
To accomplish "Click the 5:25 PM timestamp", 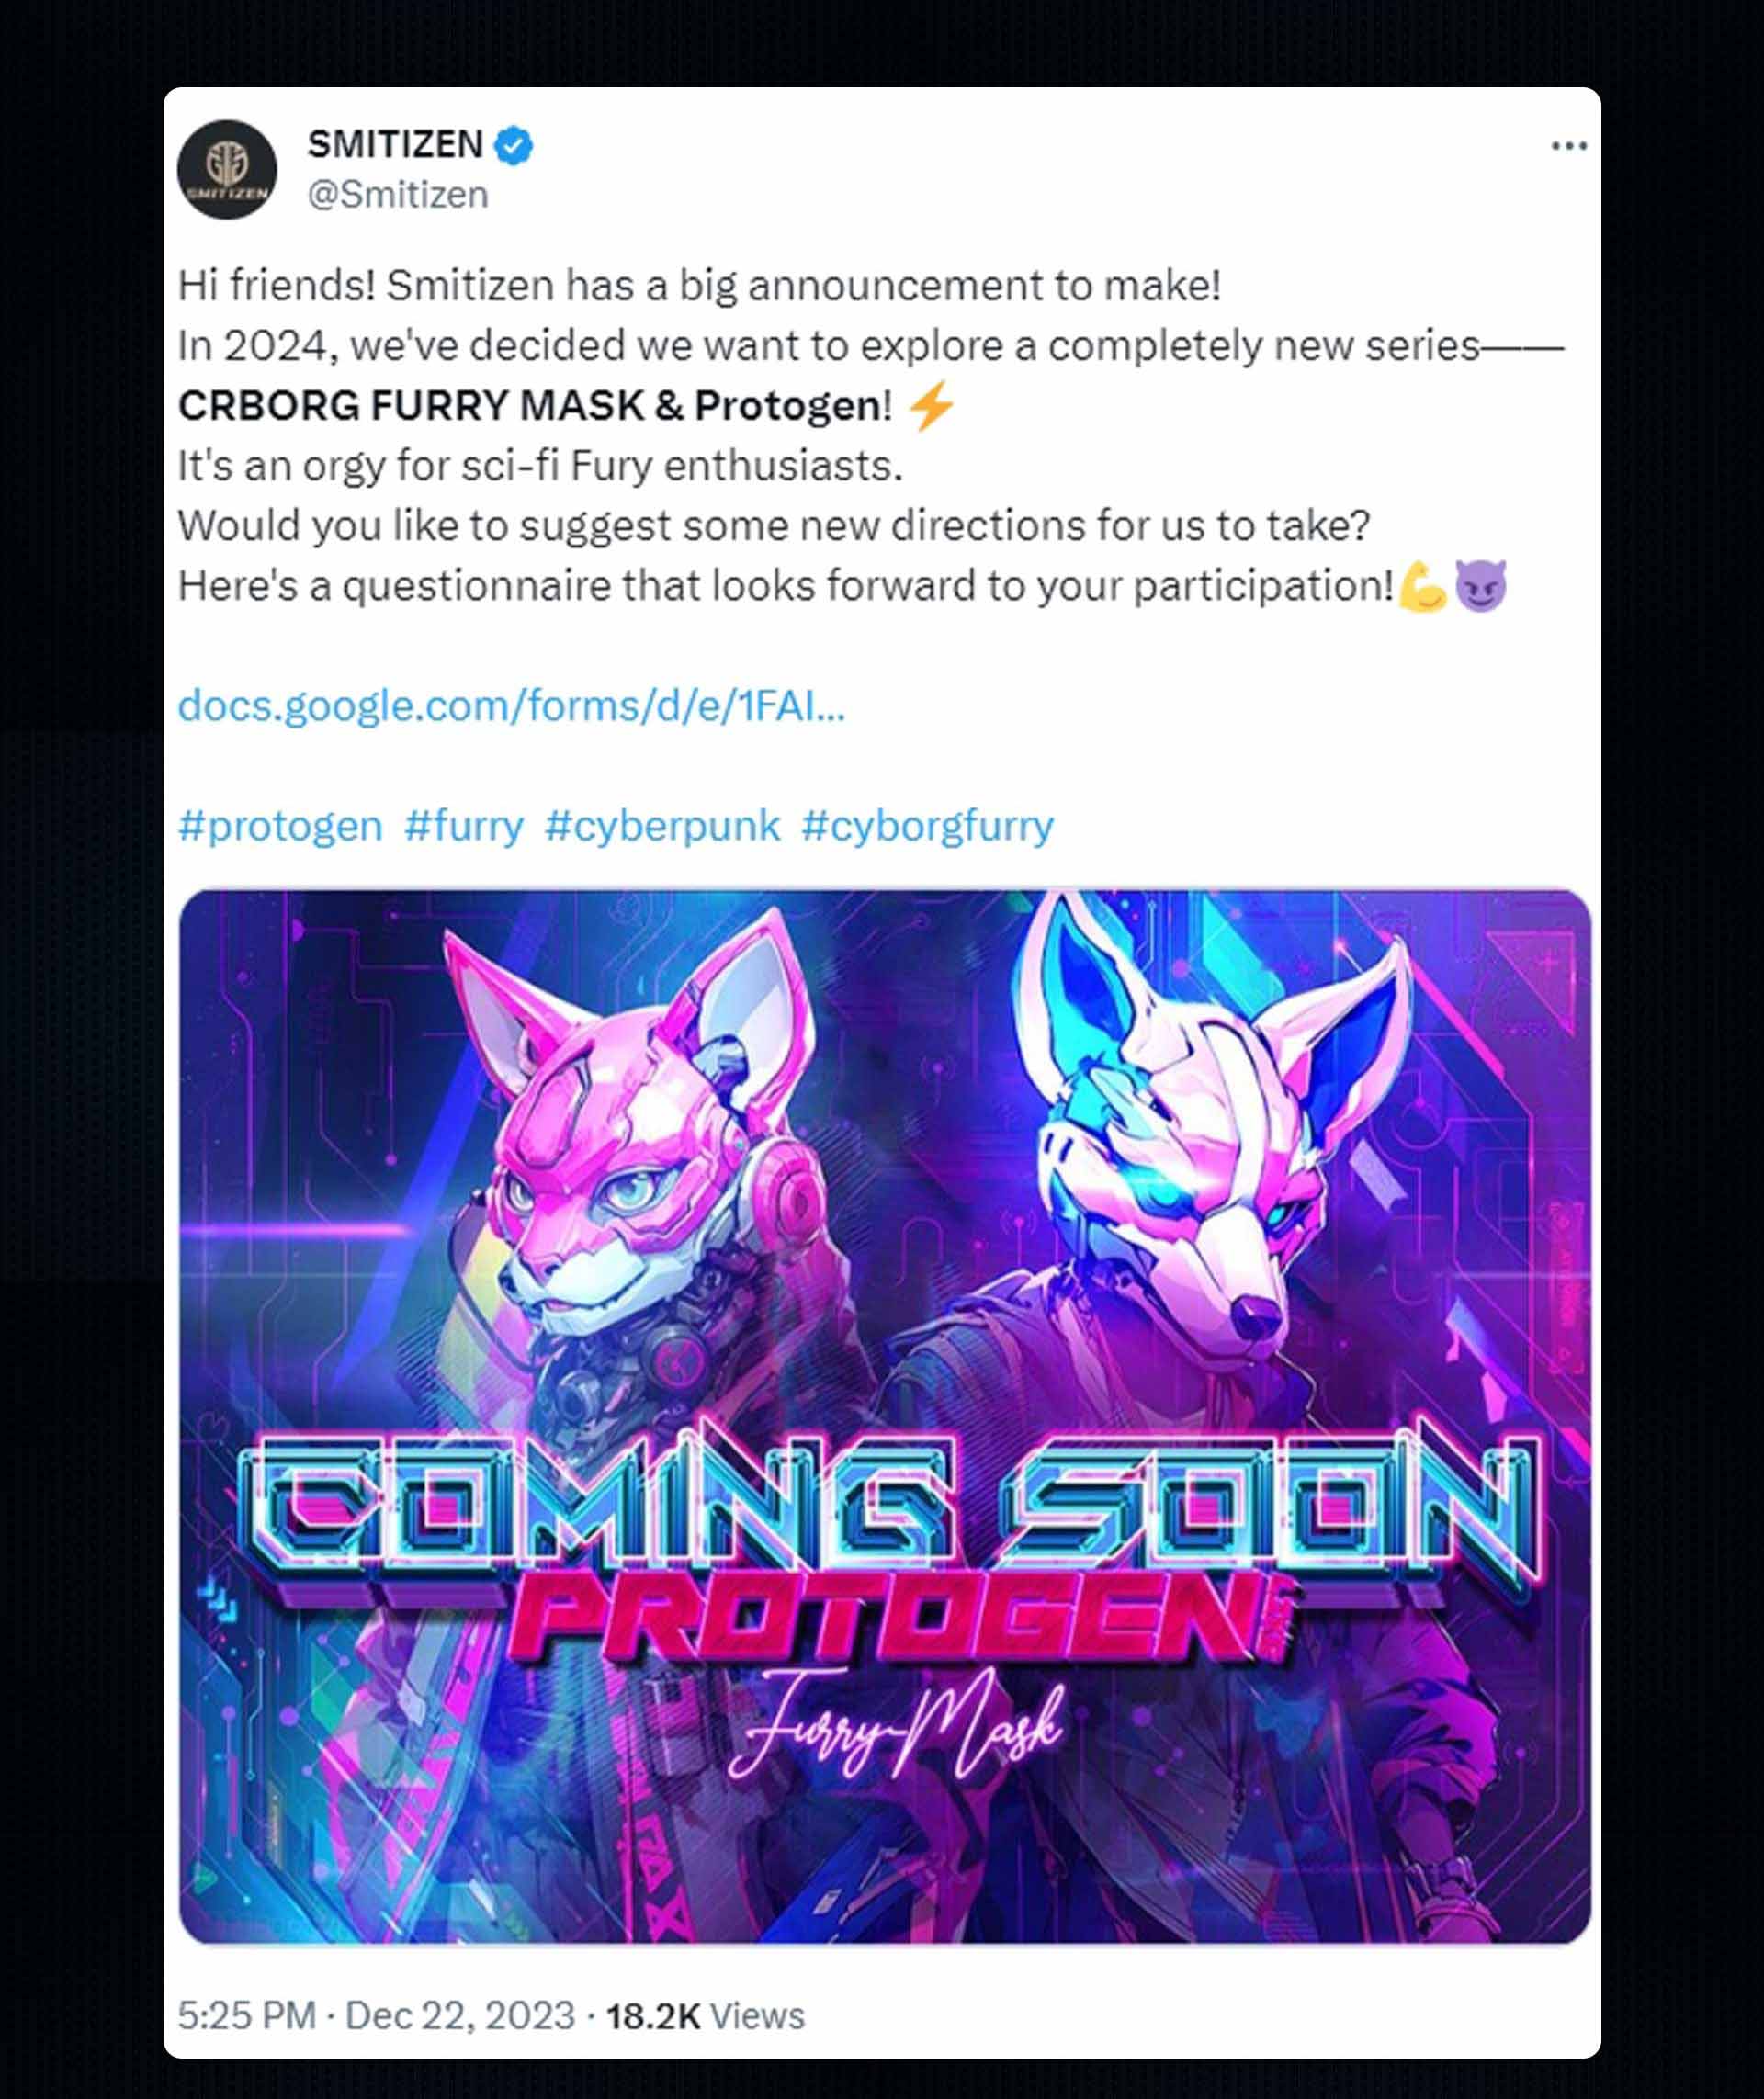I will [247, 2015].
